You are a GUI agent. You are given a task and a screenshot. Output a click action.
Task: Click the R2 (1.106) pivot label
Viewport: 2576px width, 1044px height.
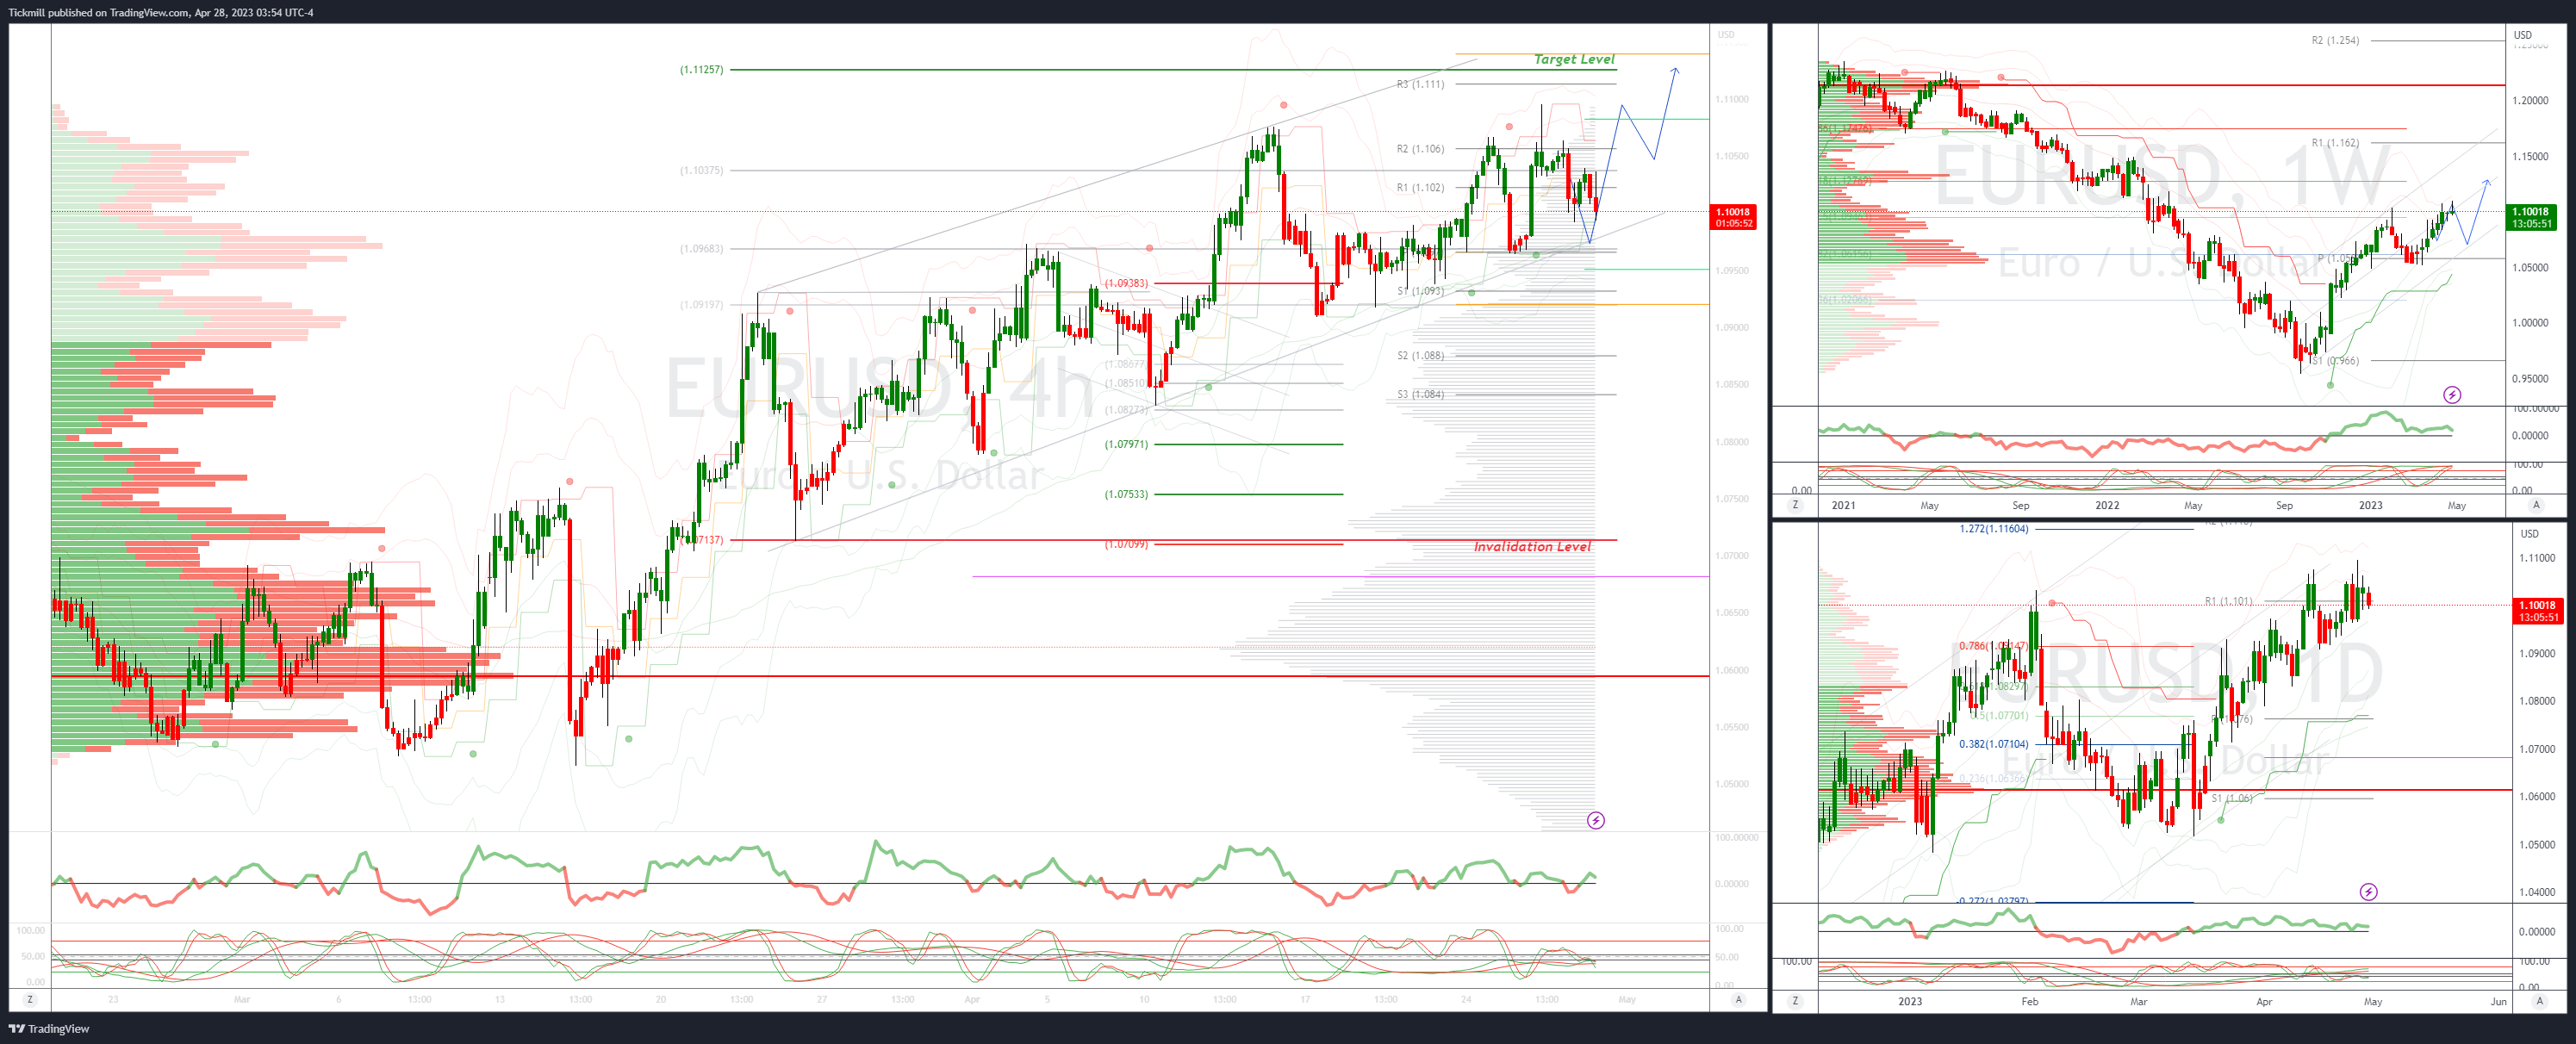point(1420,149)
